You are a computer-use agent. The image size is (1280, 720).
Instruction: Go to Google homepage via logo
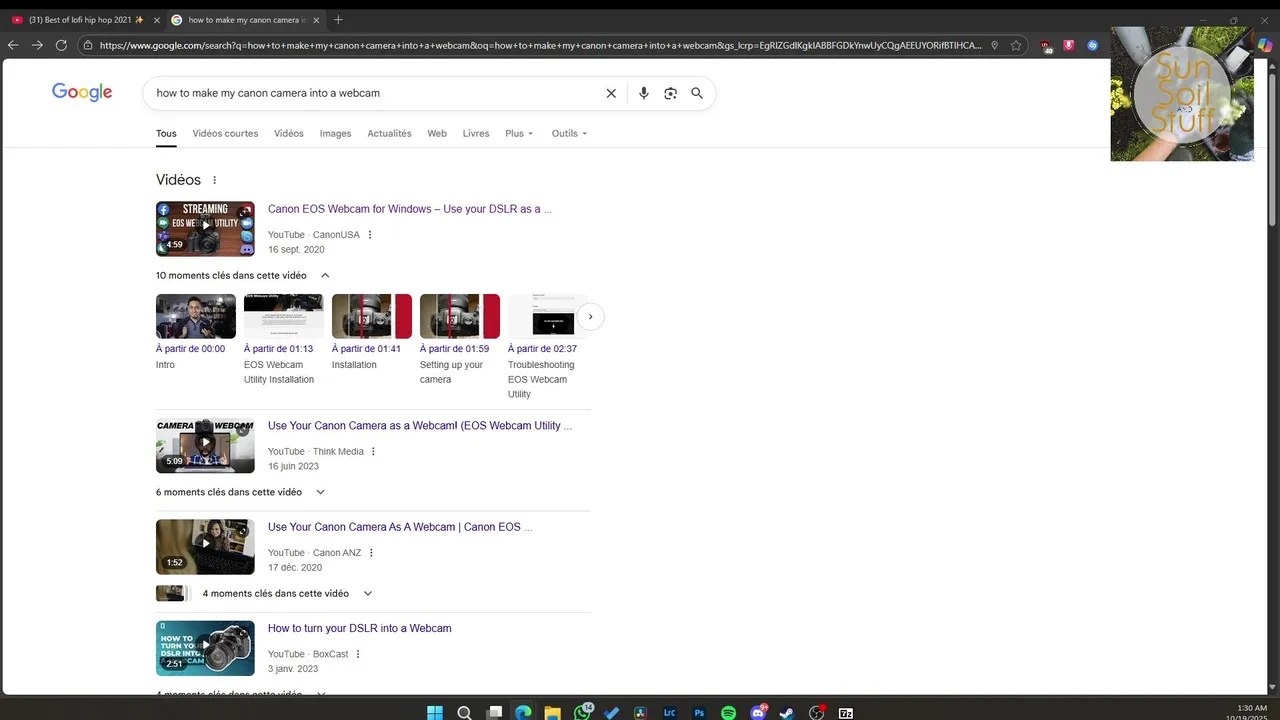82,93
